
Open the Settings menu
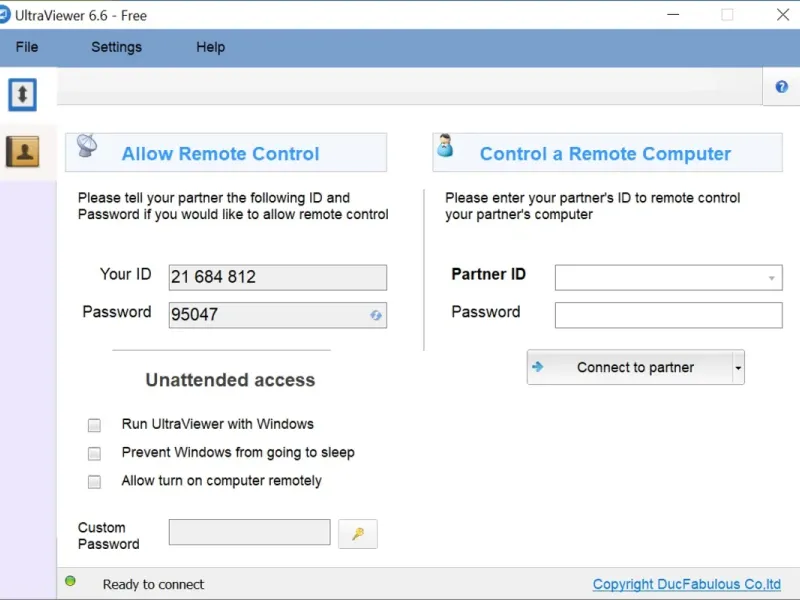[x=116, y=47]
